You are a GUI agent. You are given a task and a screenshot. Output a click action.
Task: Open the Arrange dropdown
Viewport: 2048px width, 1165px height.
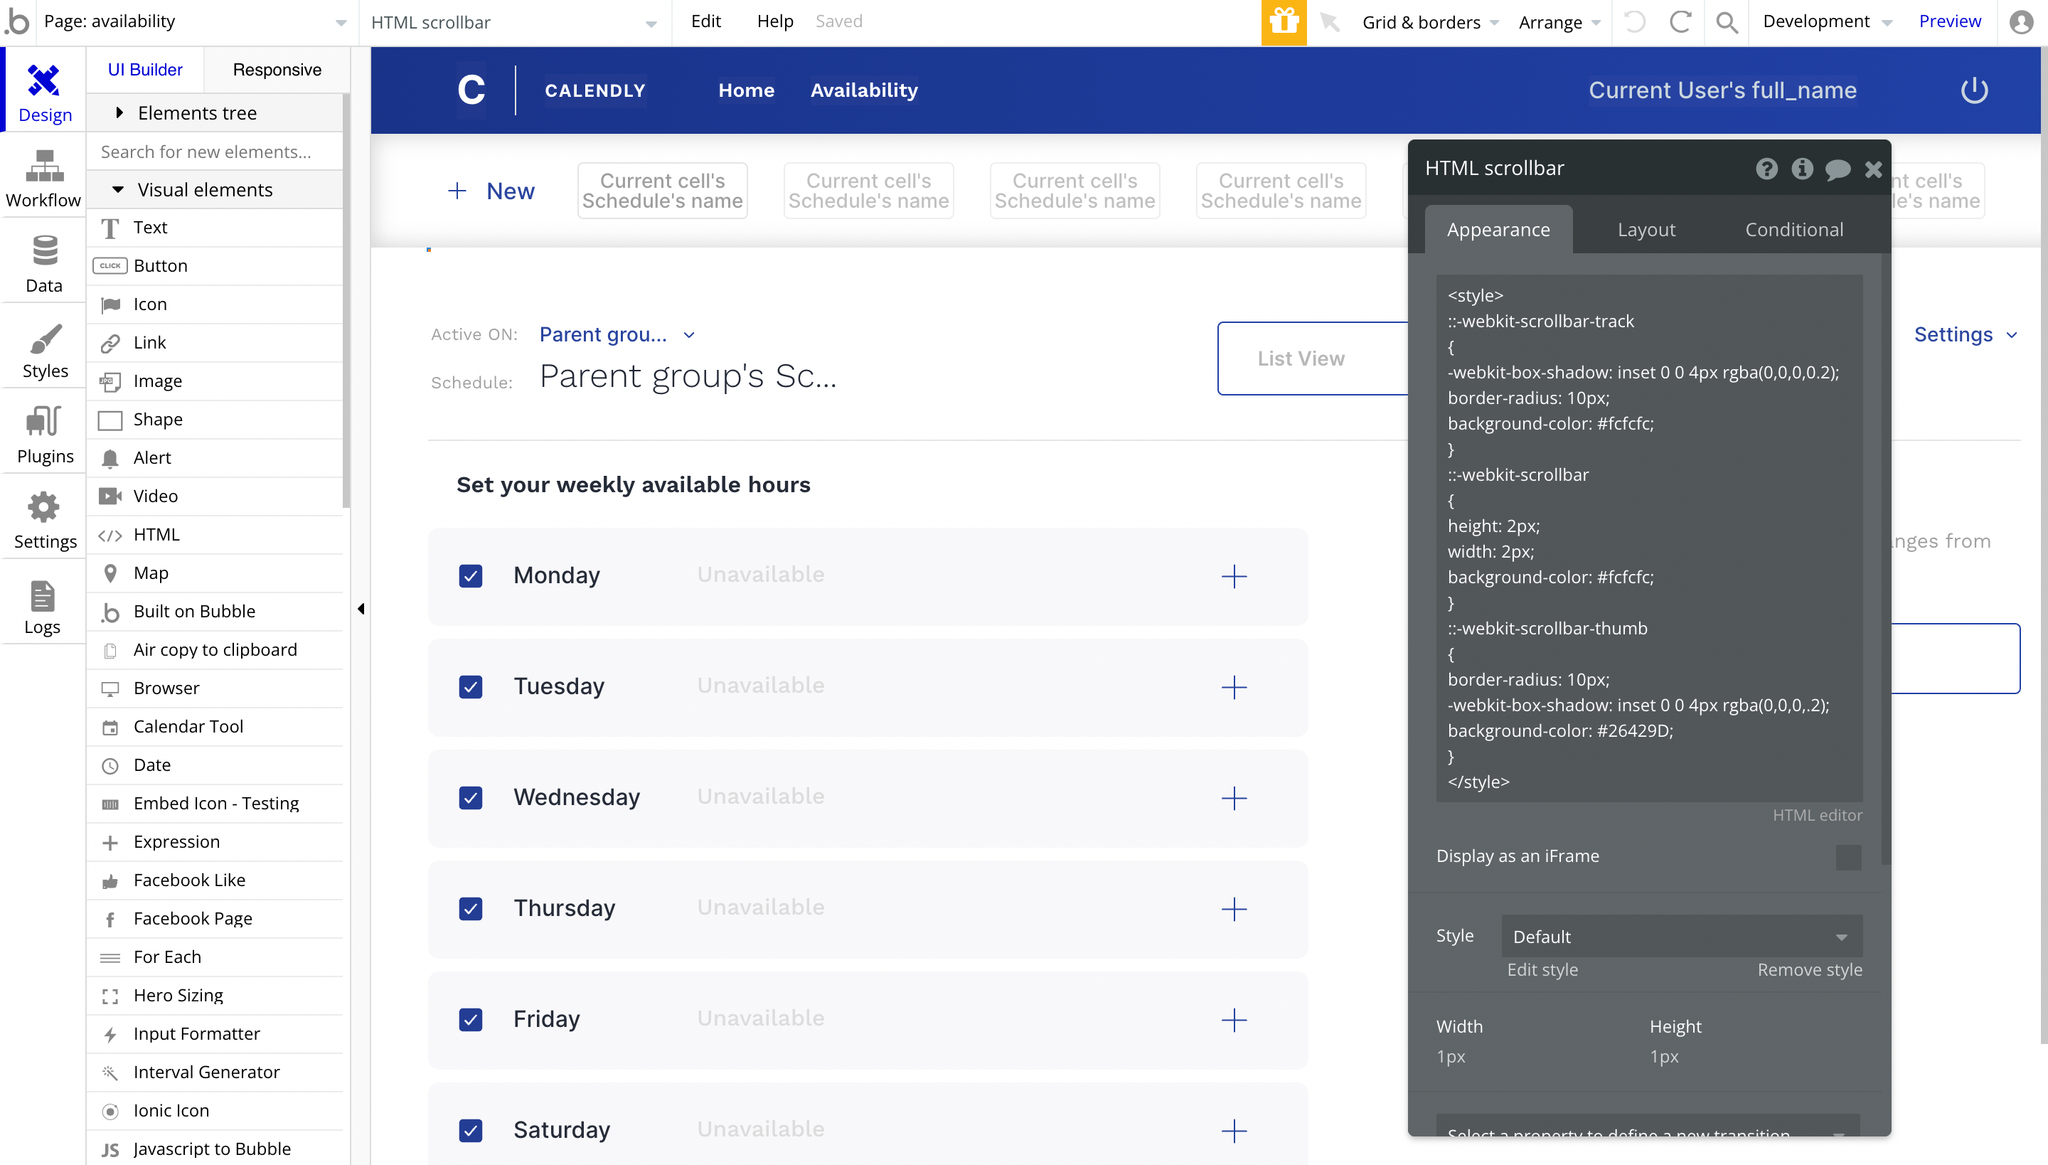[1559, 22]
